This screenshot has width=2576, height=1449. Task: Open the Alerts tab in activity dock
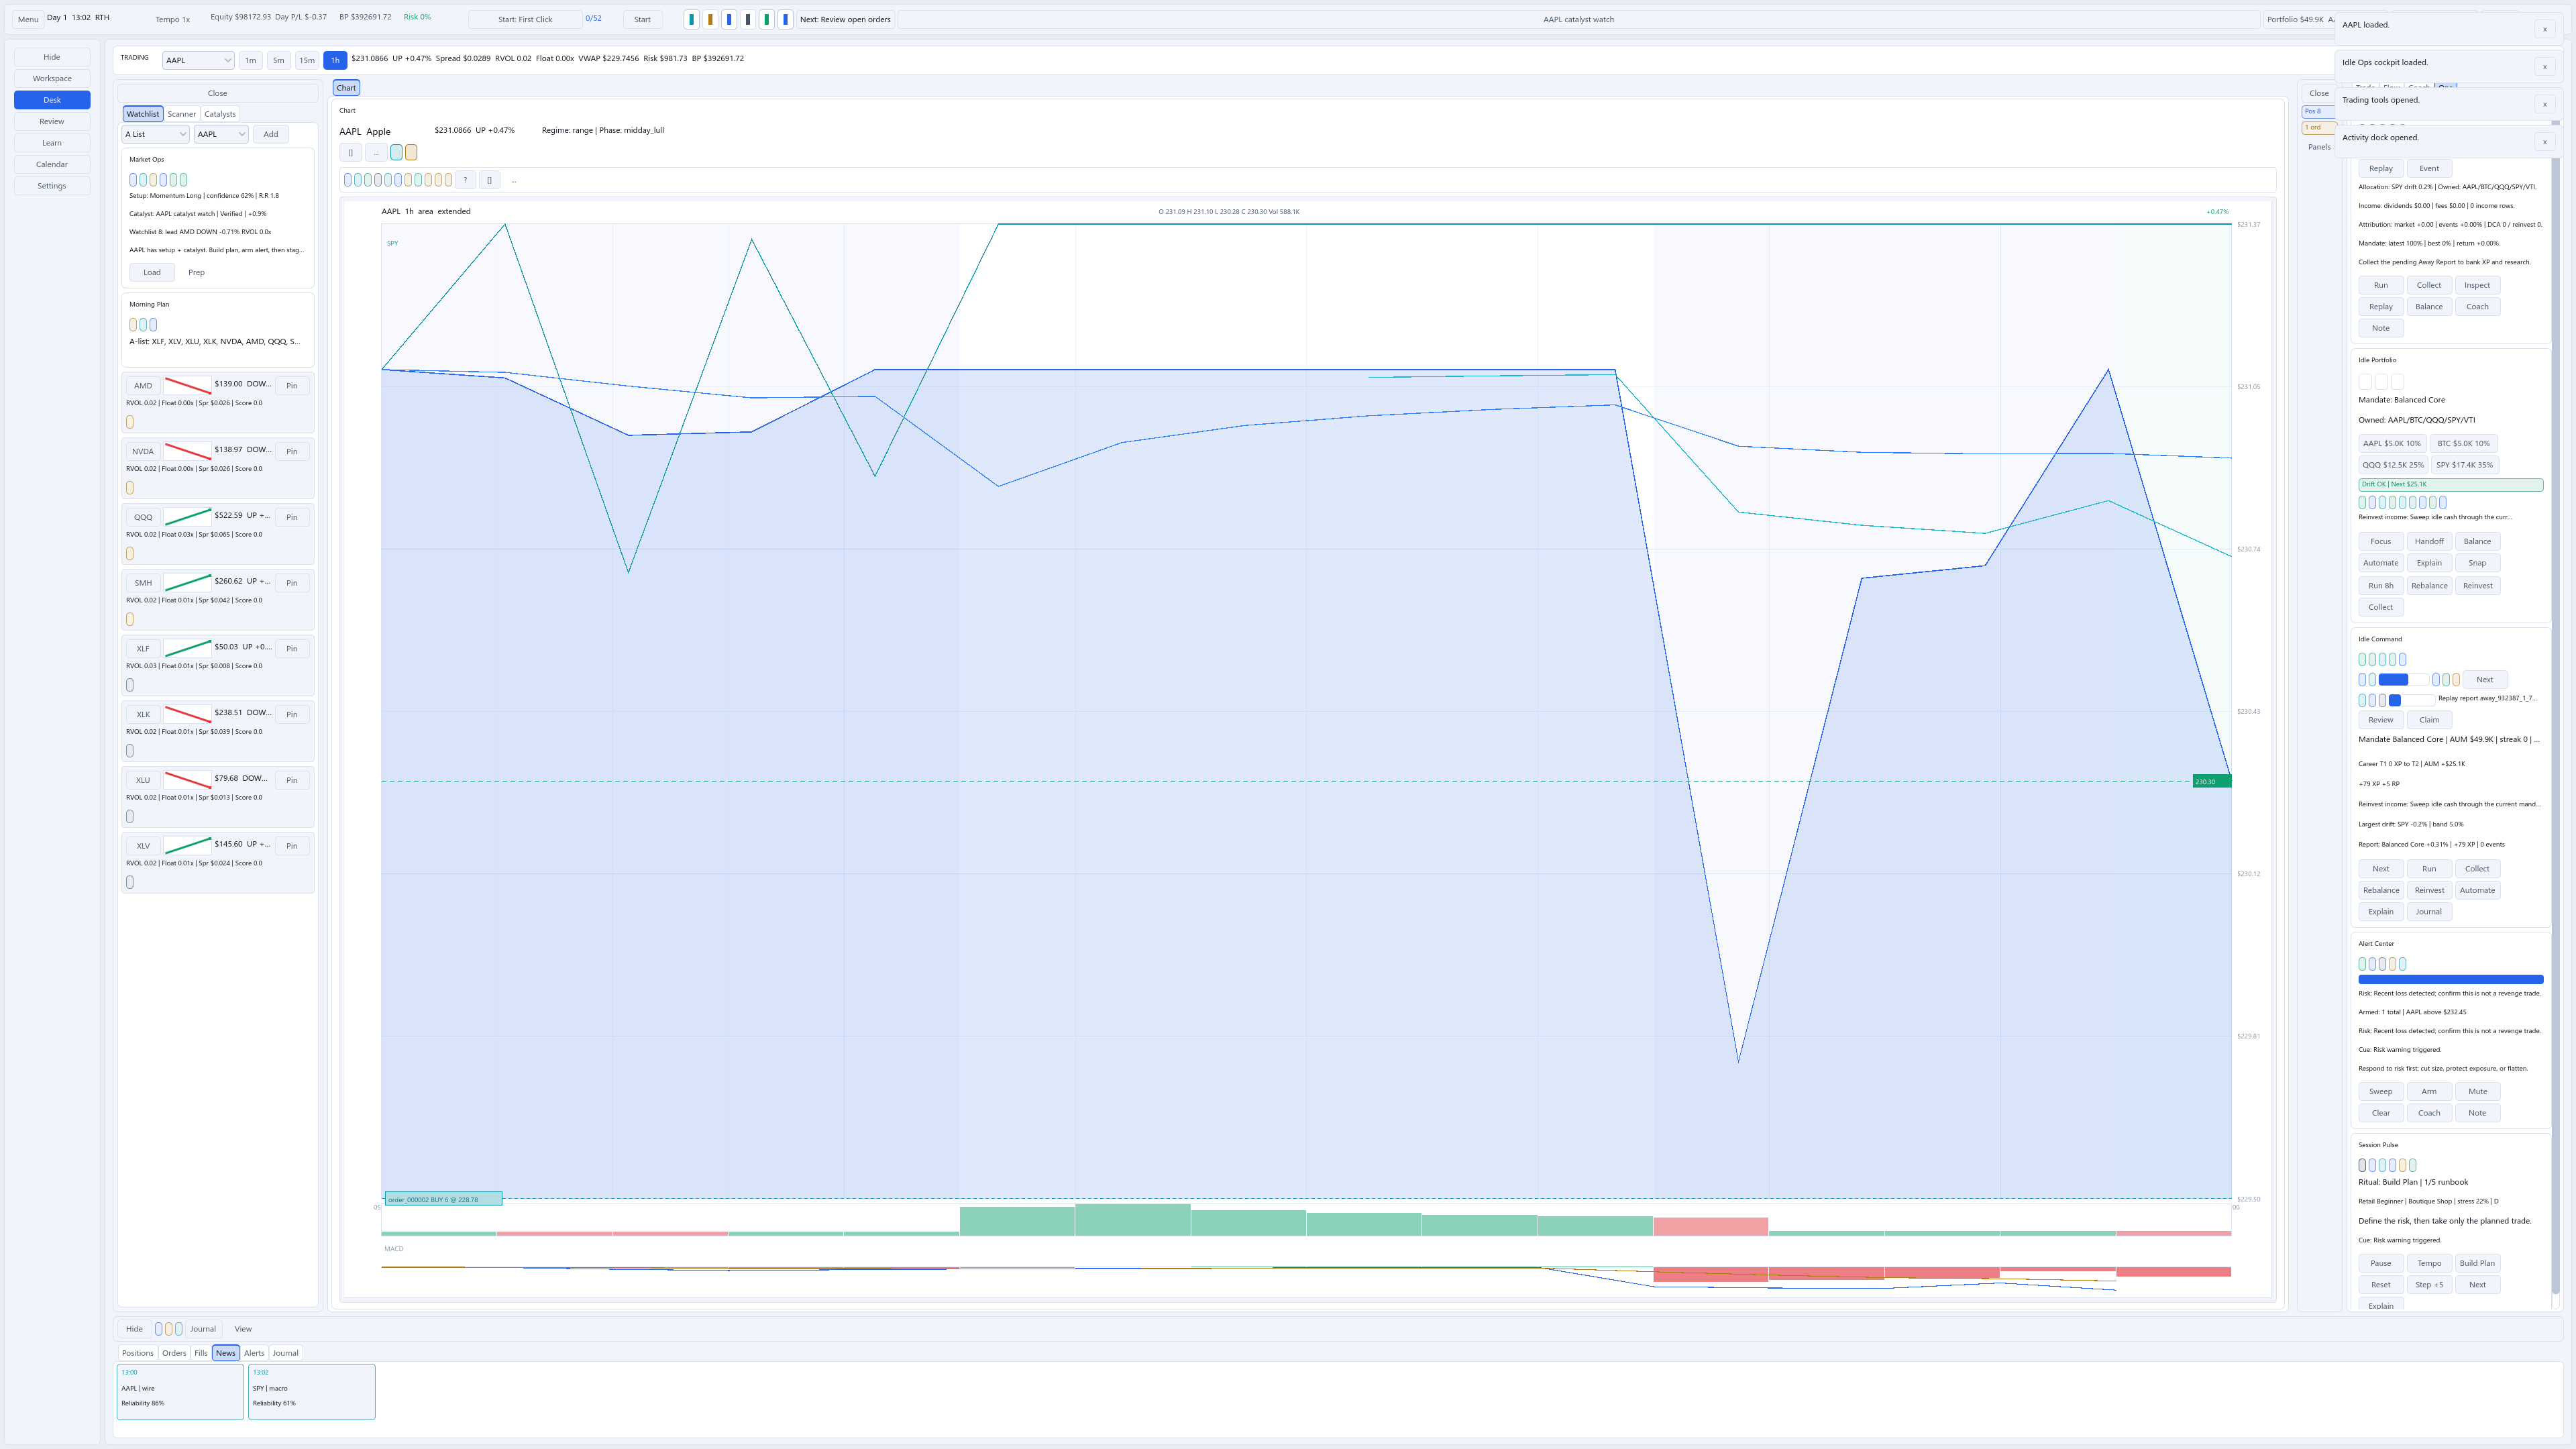click(x=254, y=1353)
